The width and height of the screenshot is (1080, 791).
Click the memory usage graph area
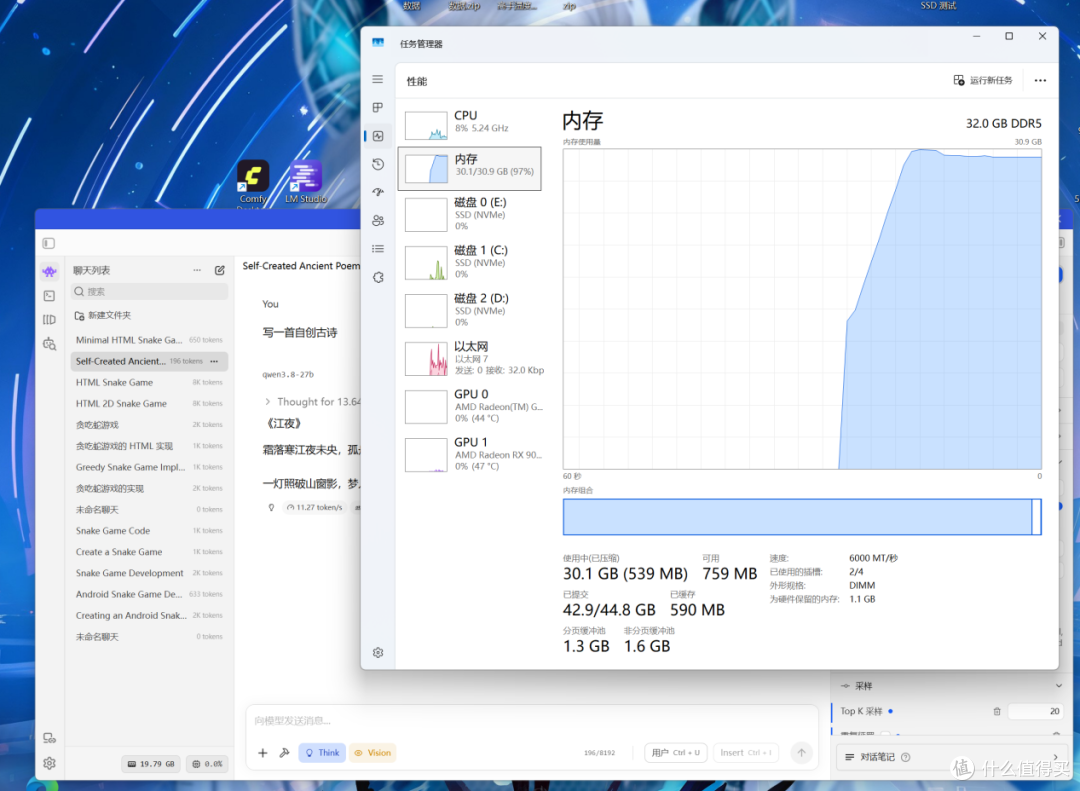pyautogui.click(x=802, y=309)
